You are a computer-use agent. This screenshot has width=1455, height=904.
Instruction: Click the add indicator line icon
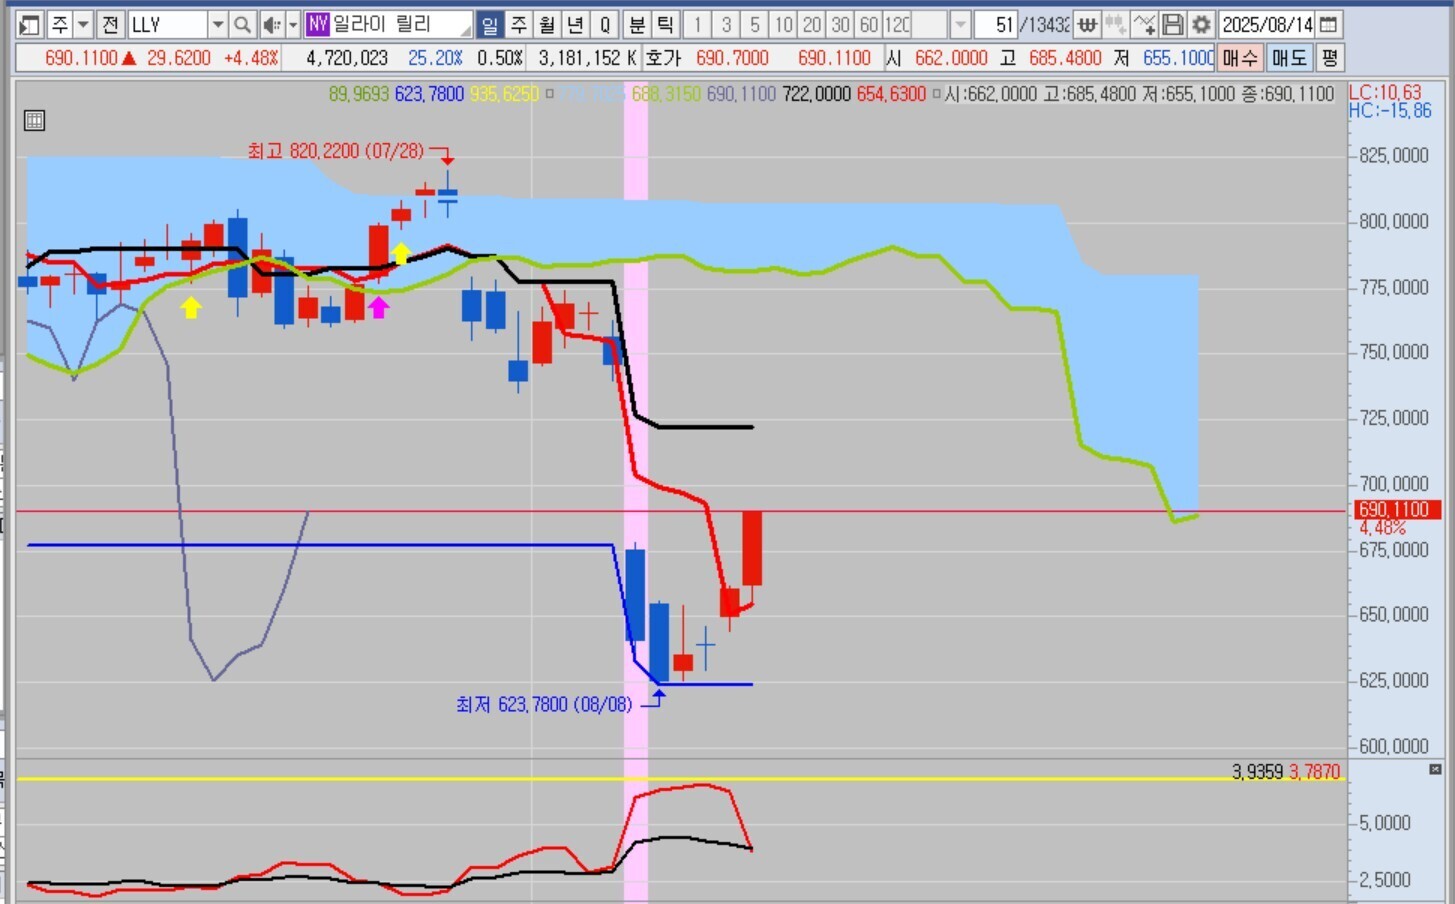[x=1145, y=24]
